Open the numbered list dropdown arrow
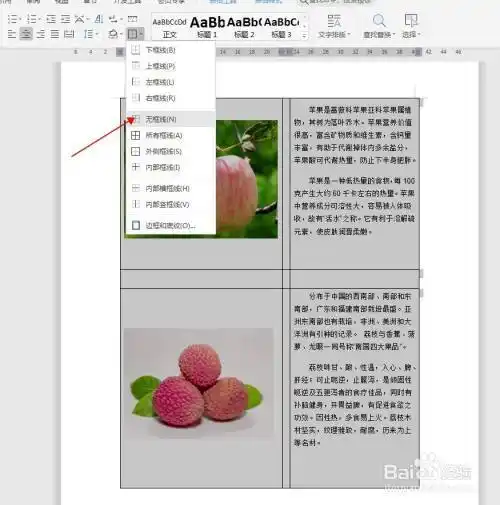 coord(39,19)
